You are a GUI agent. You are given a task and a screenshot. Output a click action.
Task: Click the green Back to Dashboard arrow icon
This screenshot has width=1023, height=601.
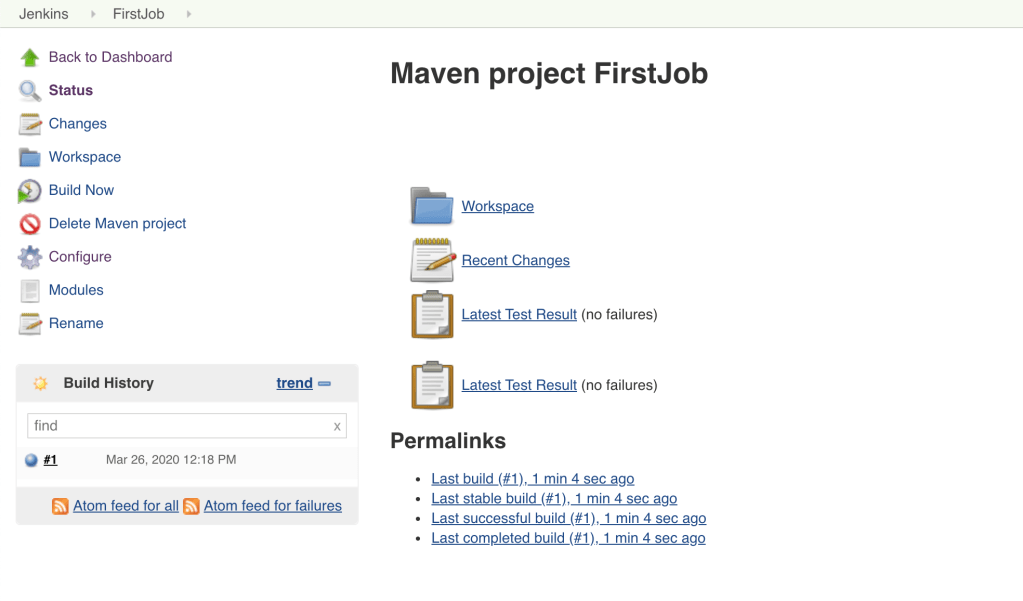click(30, 58)
